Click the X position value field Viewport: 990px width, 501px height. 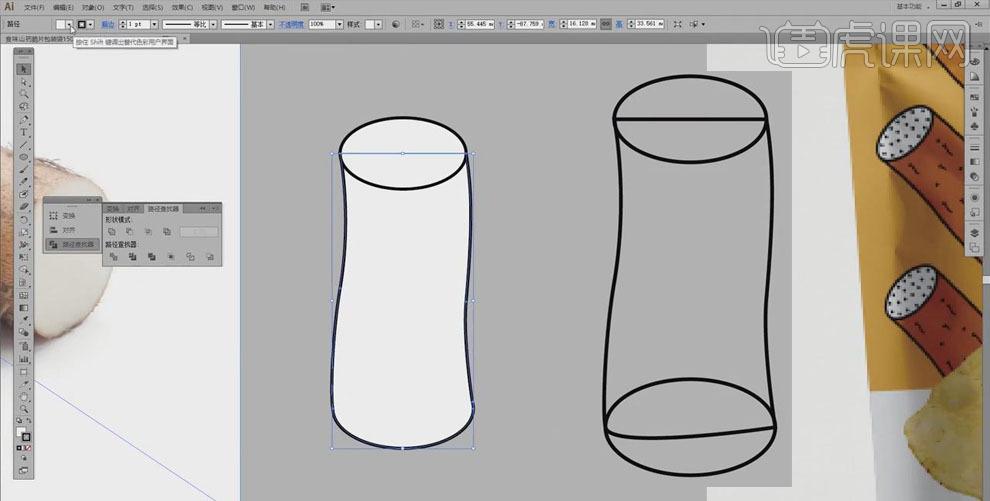click(x=480, y=24)
